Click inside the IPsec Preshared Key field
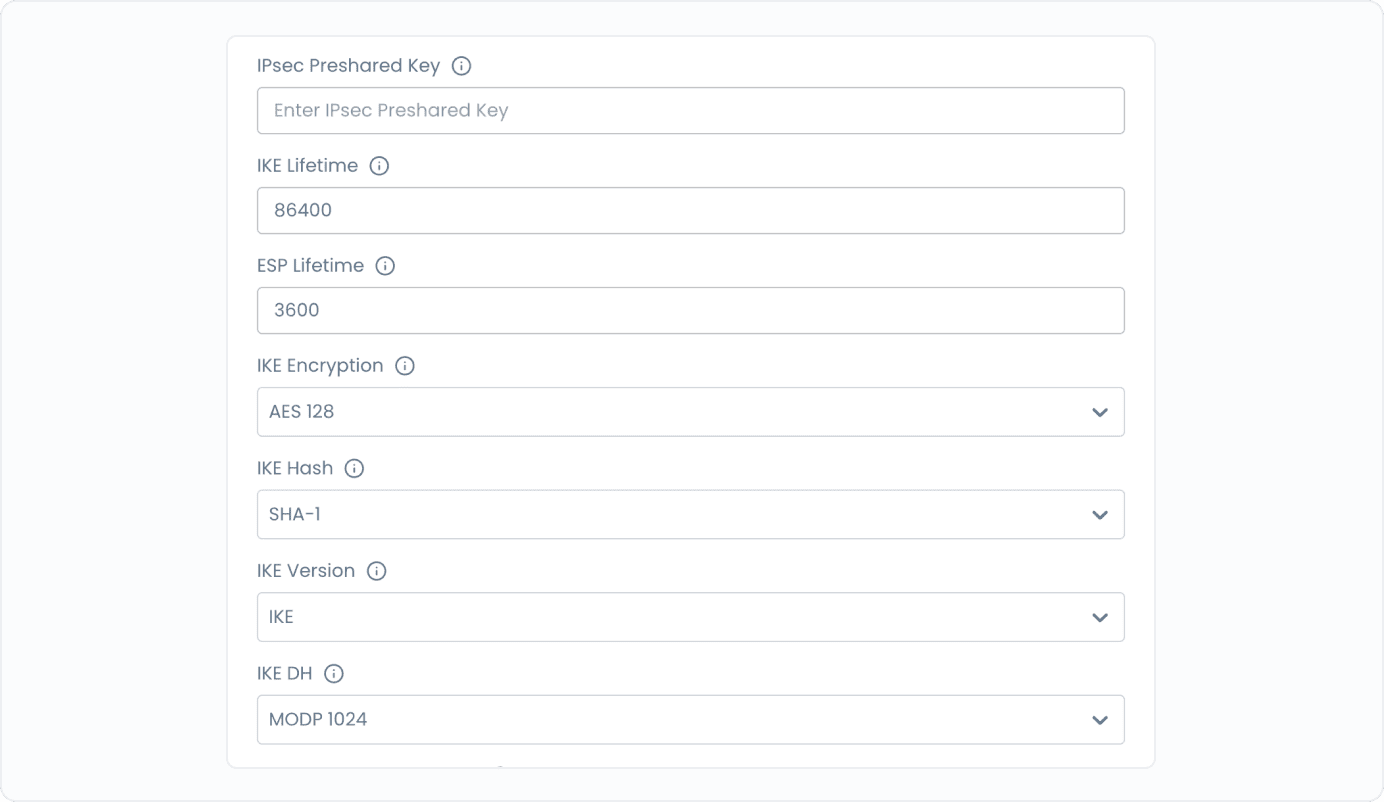The height and width of the screenshot is (802, 1384). (x=691, y=110)
